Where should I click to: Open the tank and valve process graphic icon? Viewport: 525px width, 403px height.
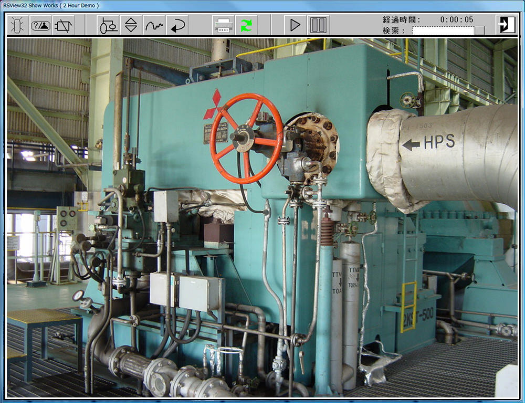[x=108, y=25]
